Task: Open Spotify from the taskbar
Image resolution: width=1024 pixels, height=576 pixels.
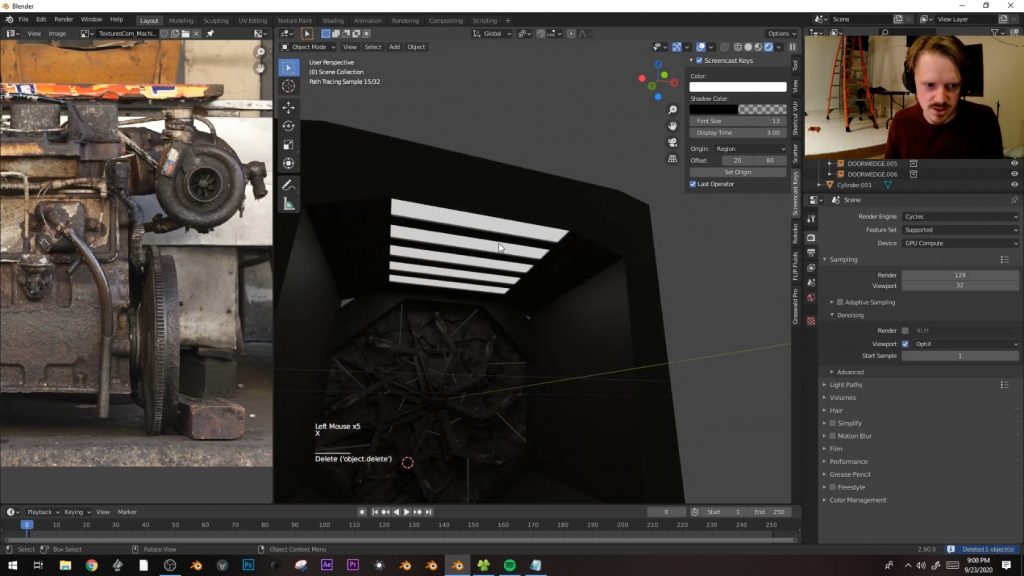Action: pos(509,566)
